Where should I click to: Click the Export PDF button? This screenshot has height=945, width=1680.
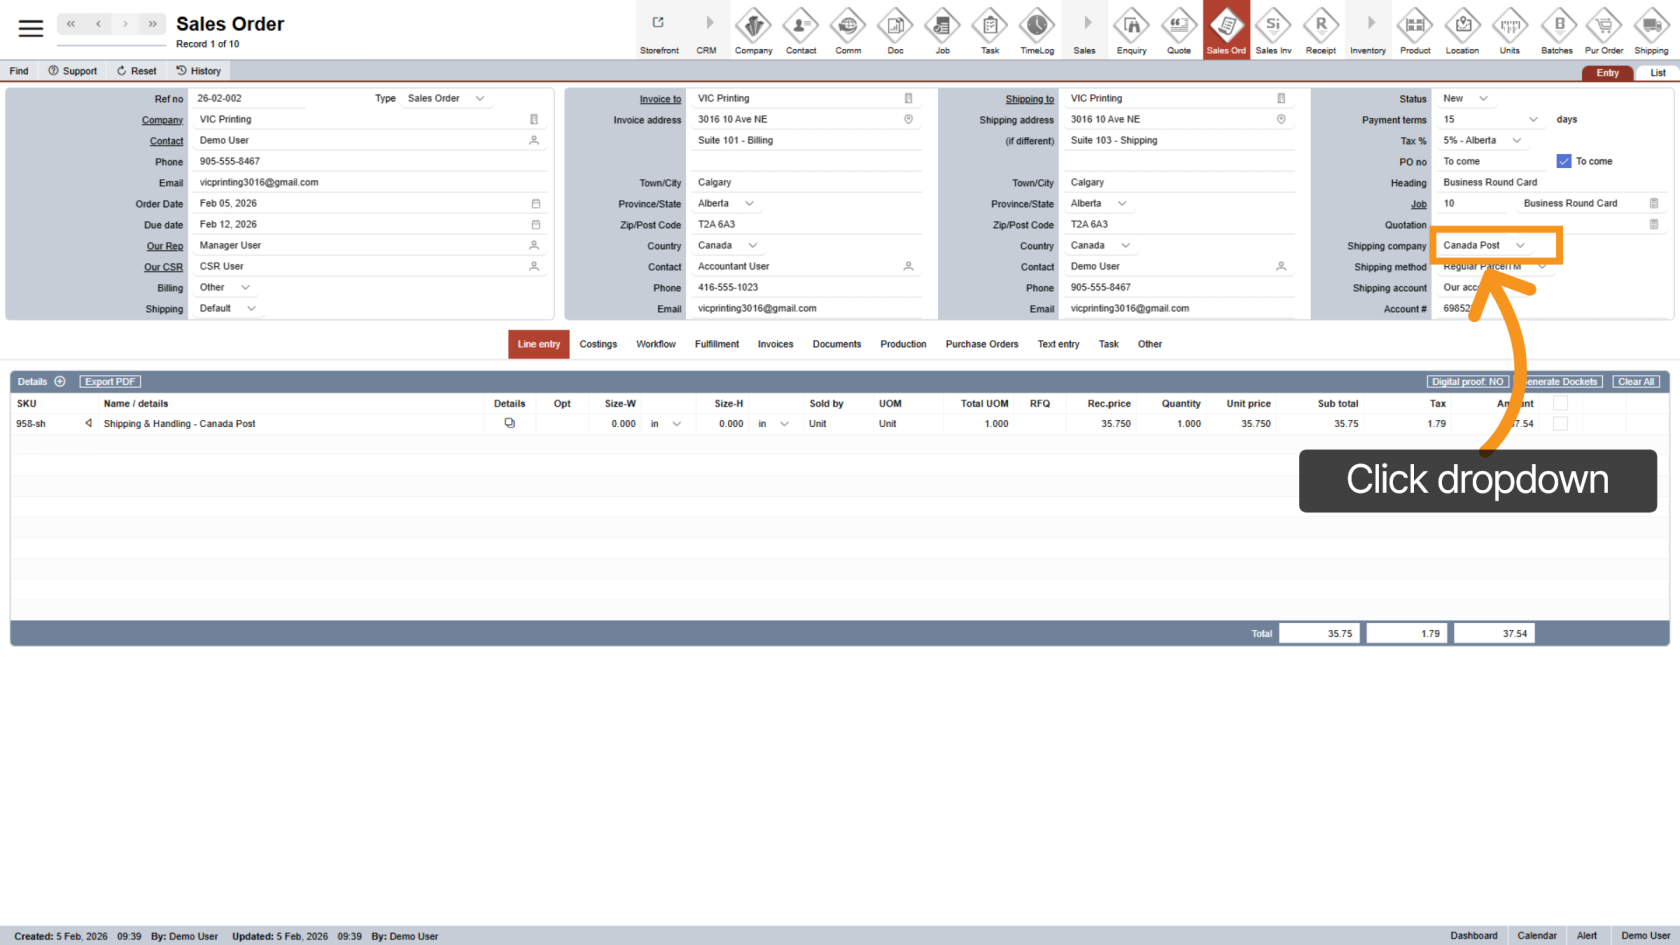(x=110, y=382)
